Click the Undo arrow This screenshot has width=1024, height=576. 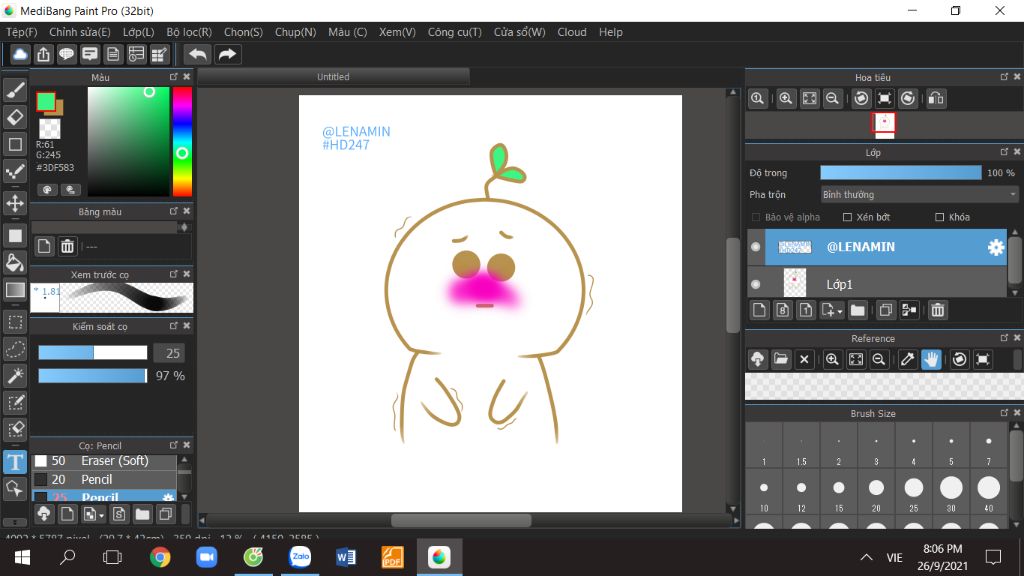[x=198, y=54]
